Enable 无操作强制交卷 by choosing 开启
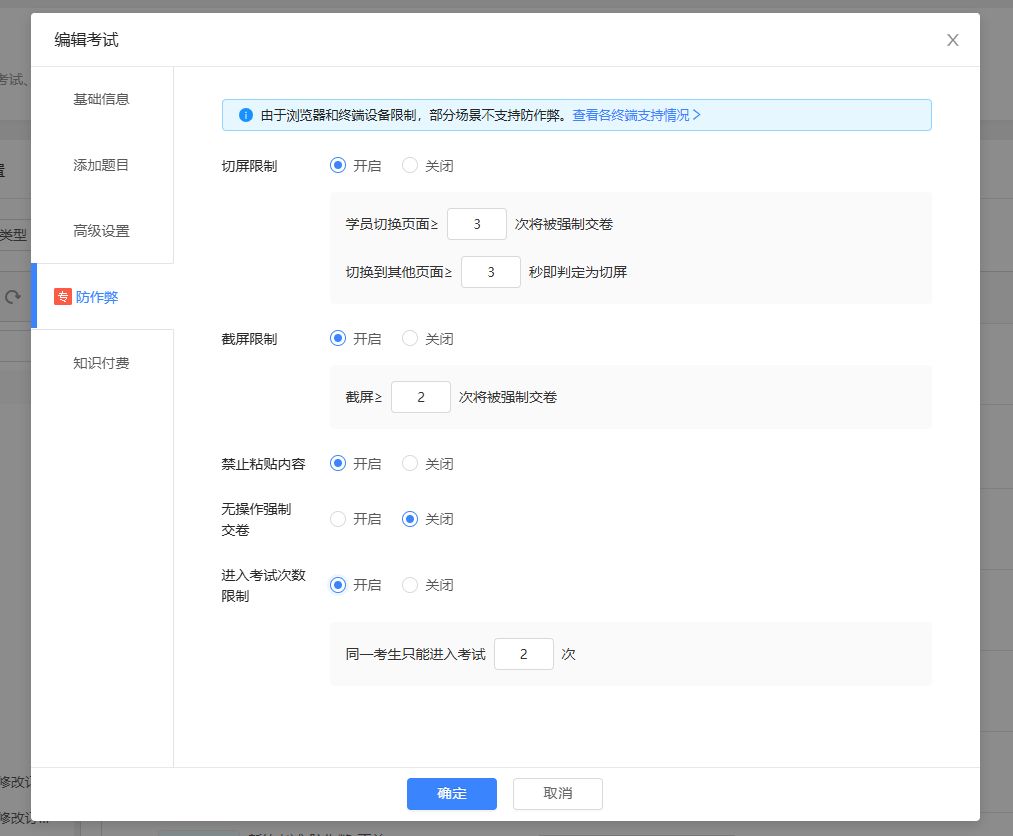Image resolution: width=1013 pixels, height=836 pixels. (x=338, y=519)
